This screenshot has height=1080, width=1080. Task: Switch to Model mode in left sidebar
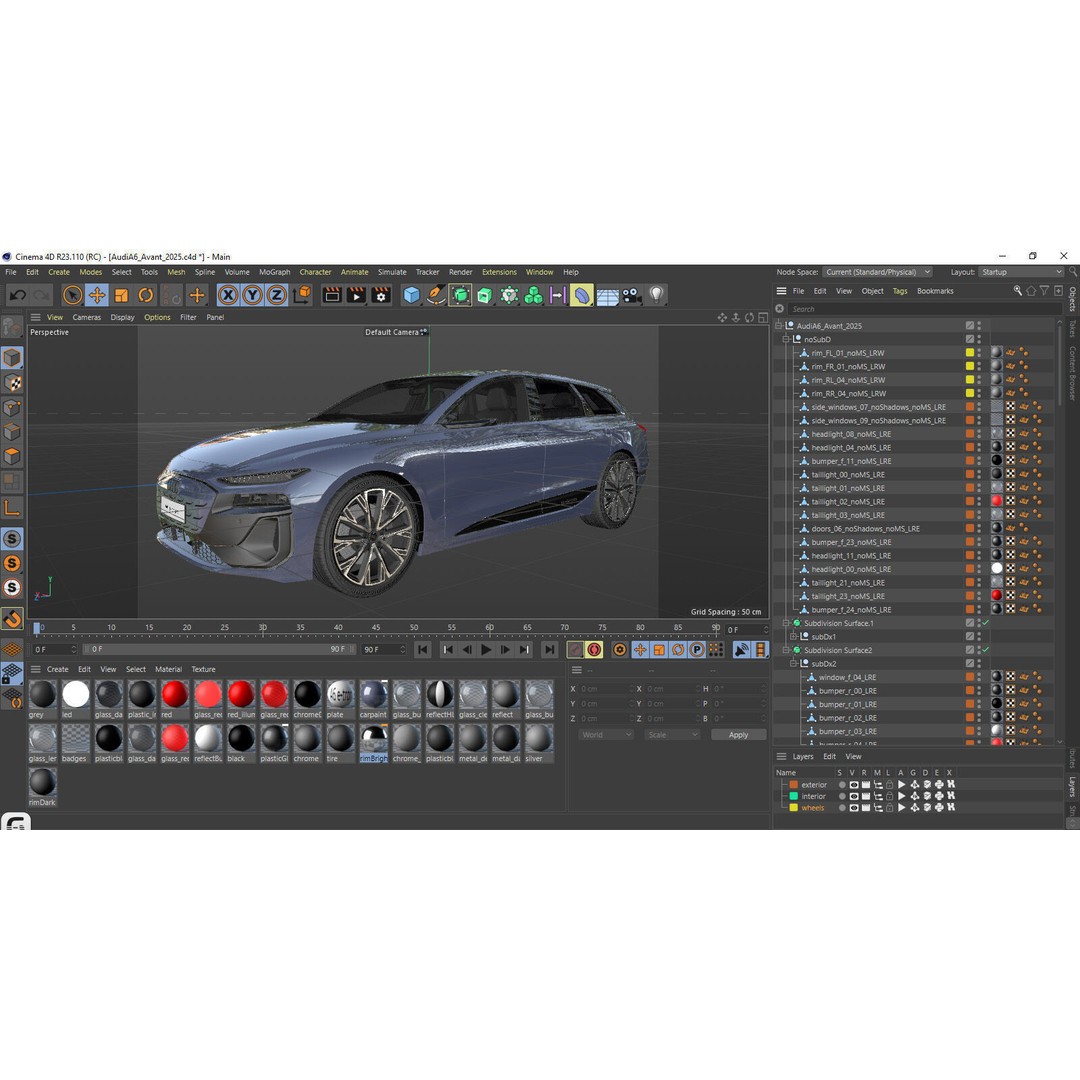[12, 357]
